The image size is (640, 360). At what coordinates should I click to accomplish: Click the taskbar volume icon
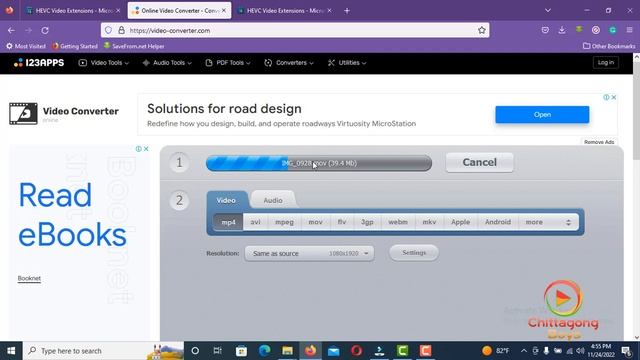pyautogui.click(x=580, y=351)
